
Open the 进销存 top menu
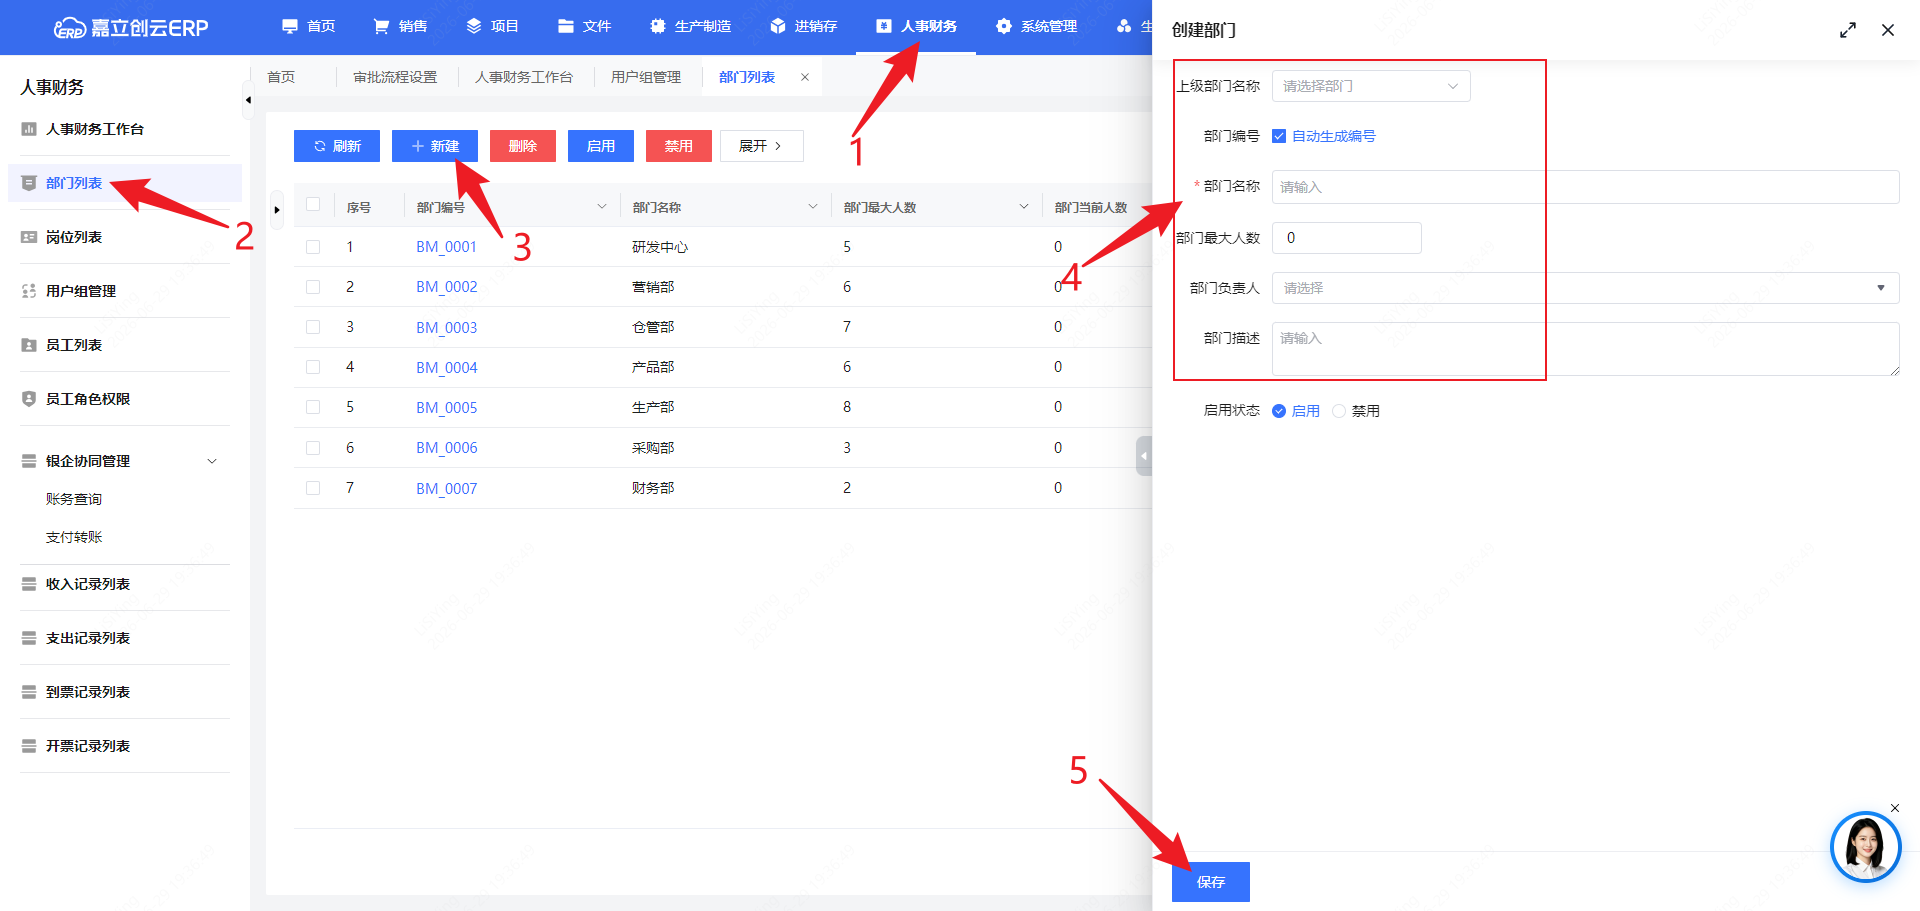point(803,26)
